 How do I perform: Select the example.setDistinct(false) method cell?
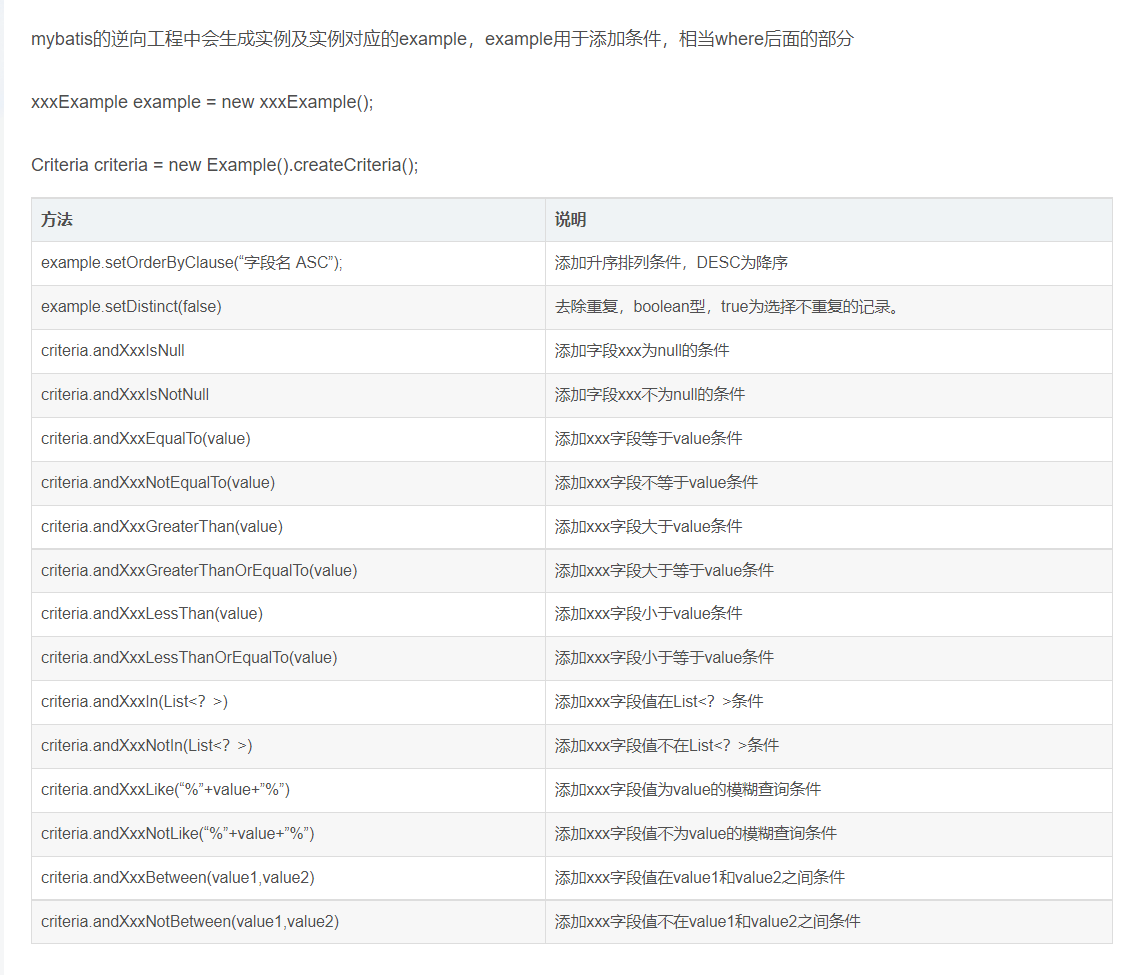[131, 306]
